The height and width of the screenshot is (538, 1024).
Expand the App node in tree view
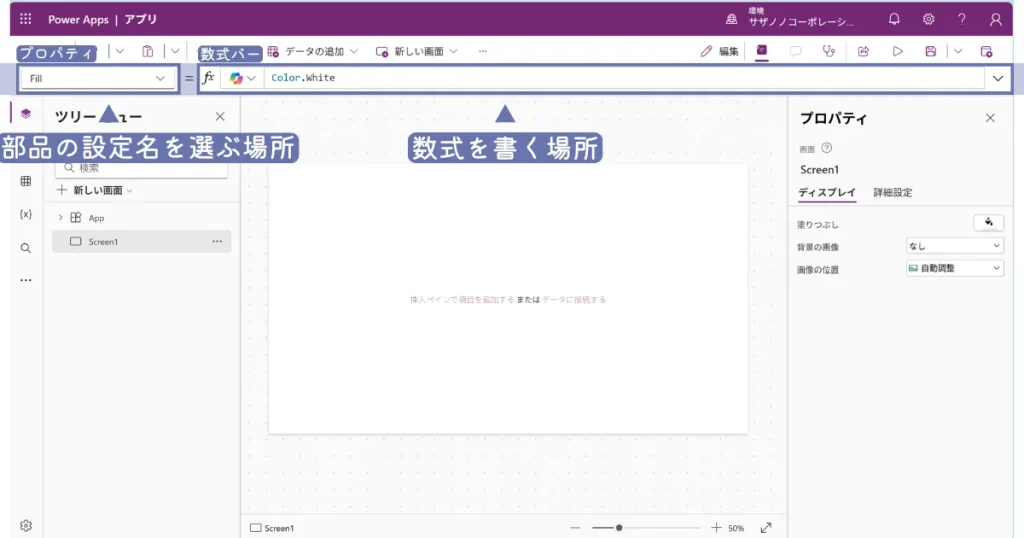[61, 217]
